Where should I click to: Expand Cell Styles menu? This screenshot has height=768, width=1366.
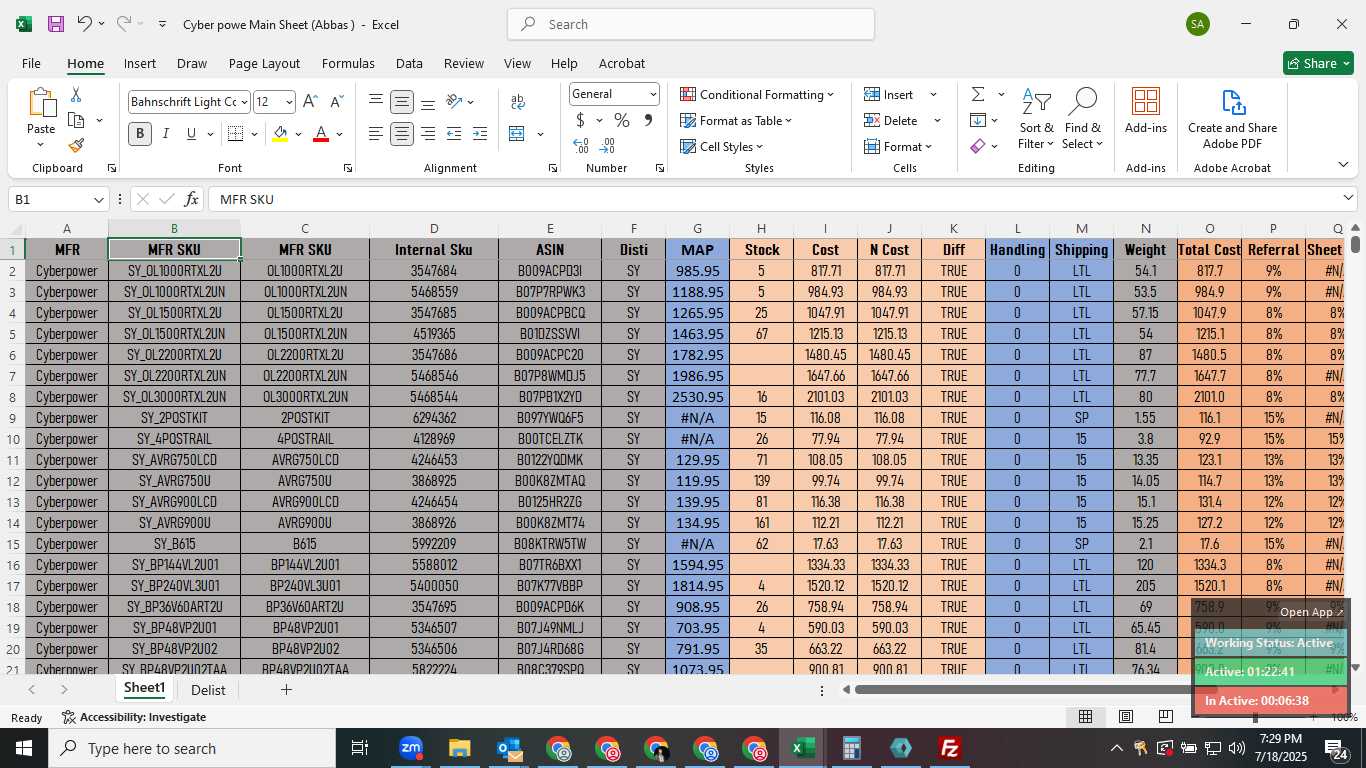722,146
